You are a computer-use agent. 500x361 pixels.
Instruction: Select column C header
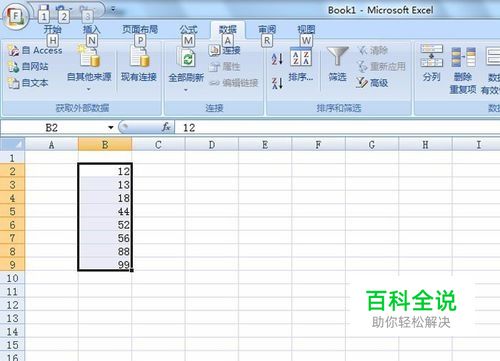tap(158, 145)
